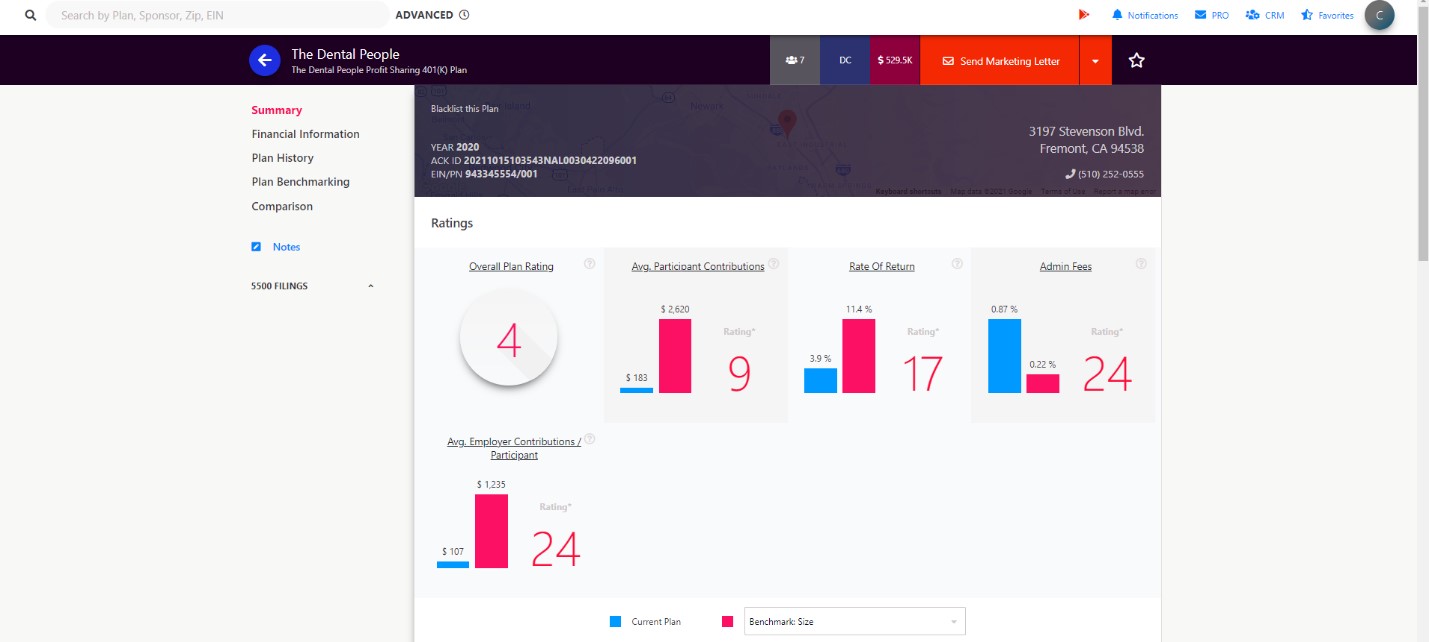The width and height of the screenshot is (1429, 642).
Task: Click the PRO envelope icon
Action: click(1200, 15)
